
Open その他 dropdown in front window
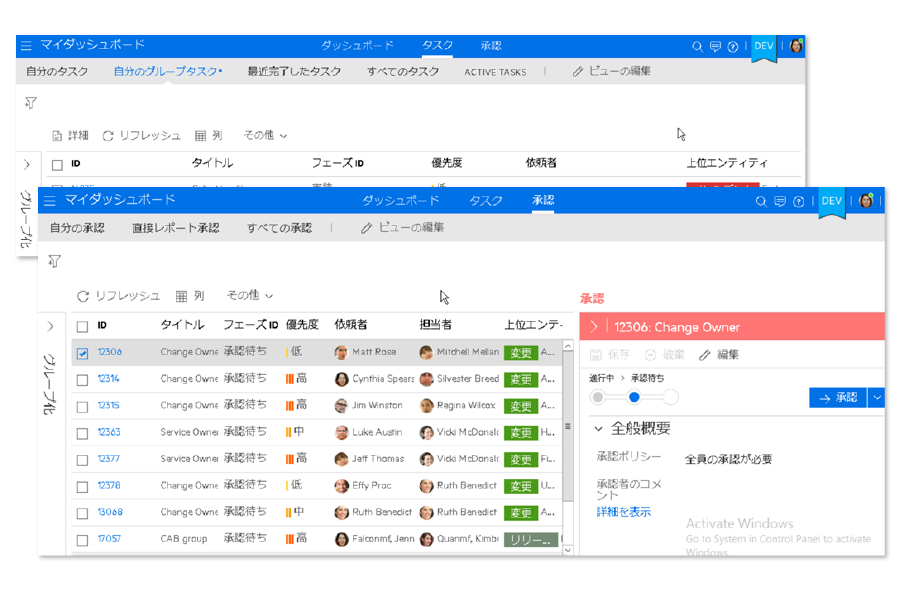tap(250, 295)
